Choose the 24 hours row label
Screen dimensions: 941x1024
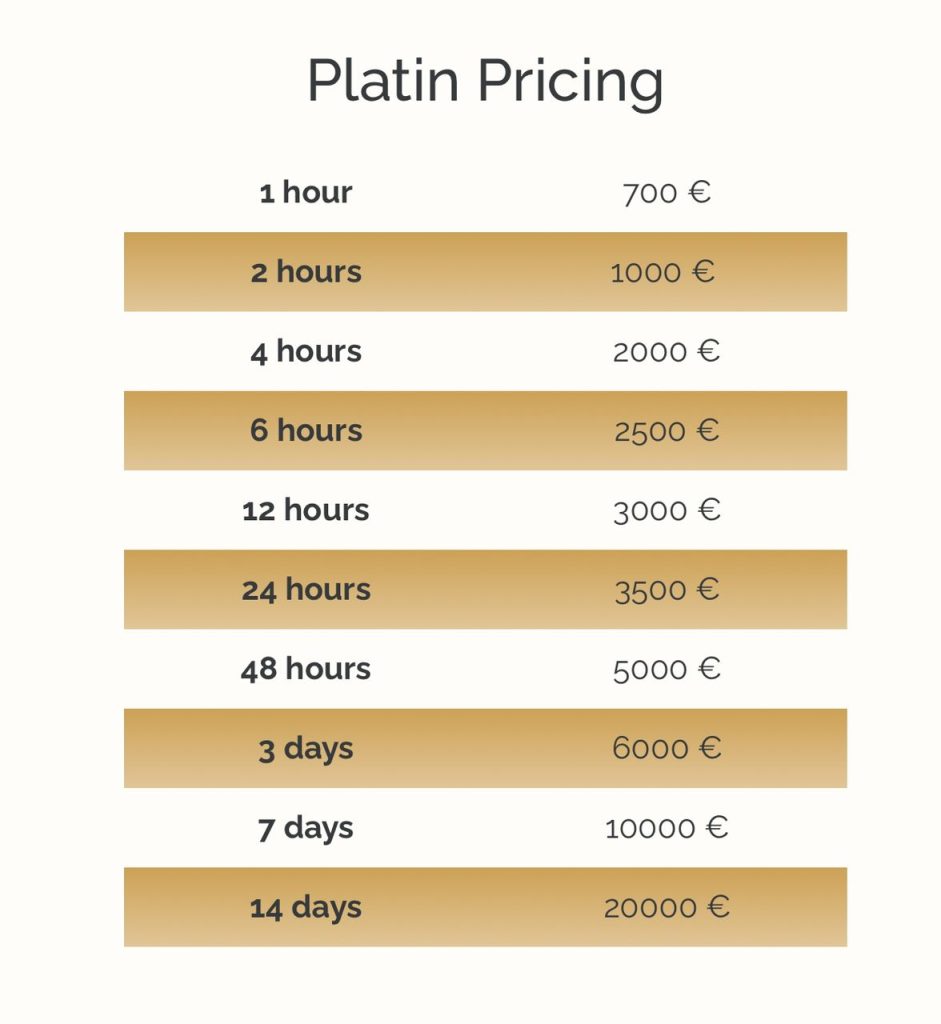pos(306,590)
